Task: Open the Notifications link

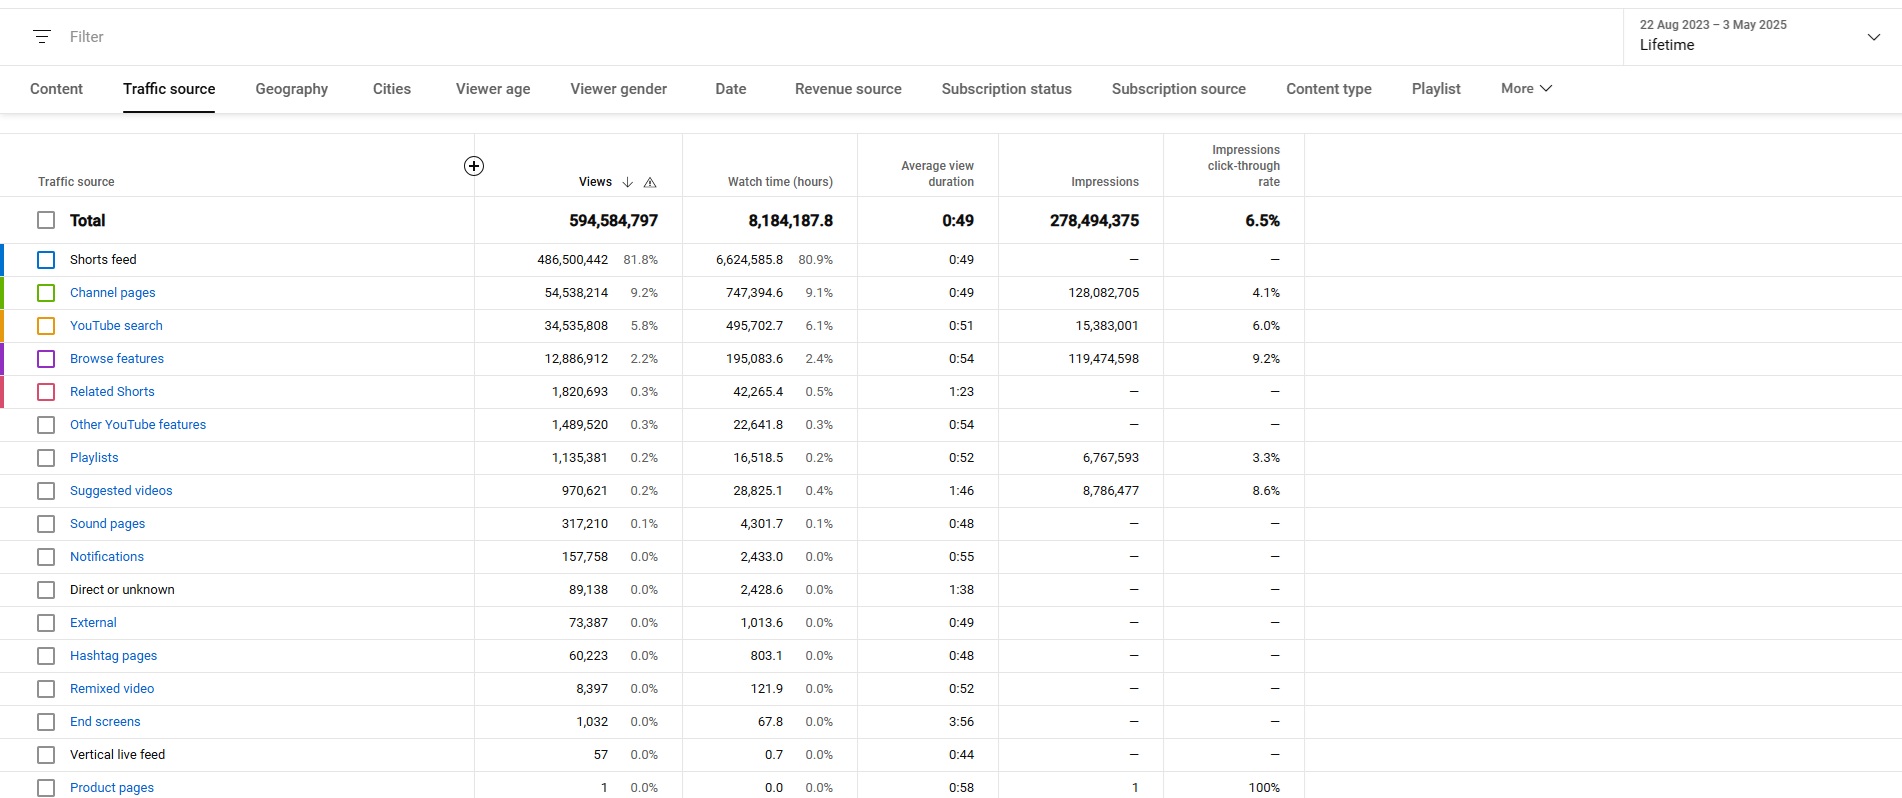Action: point(107,557)
